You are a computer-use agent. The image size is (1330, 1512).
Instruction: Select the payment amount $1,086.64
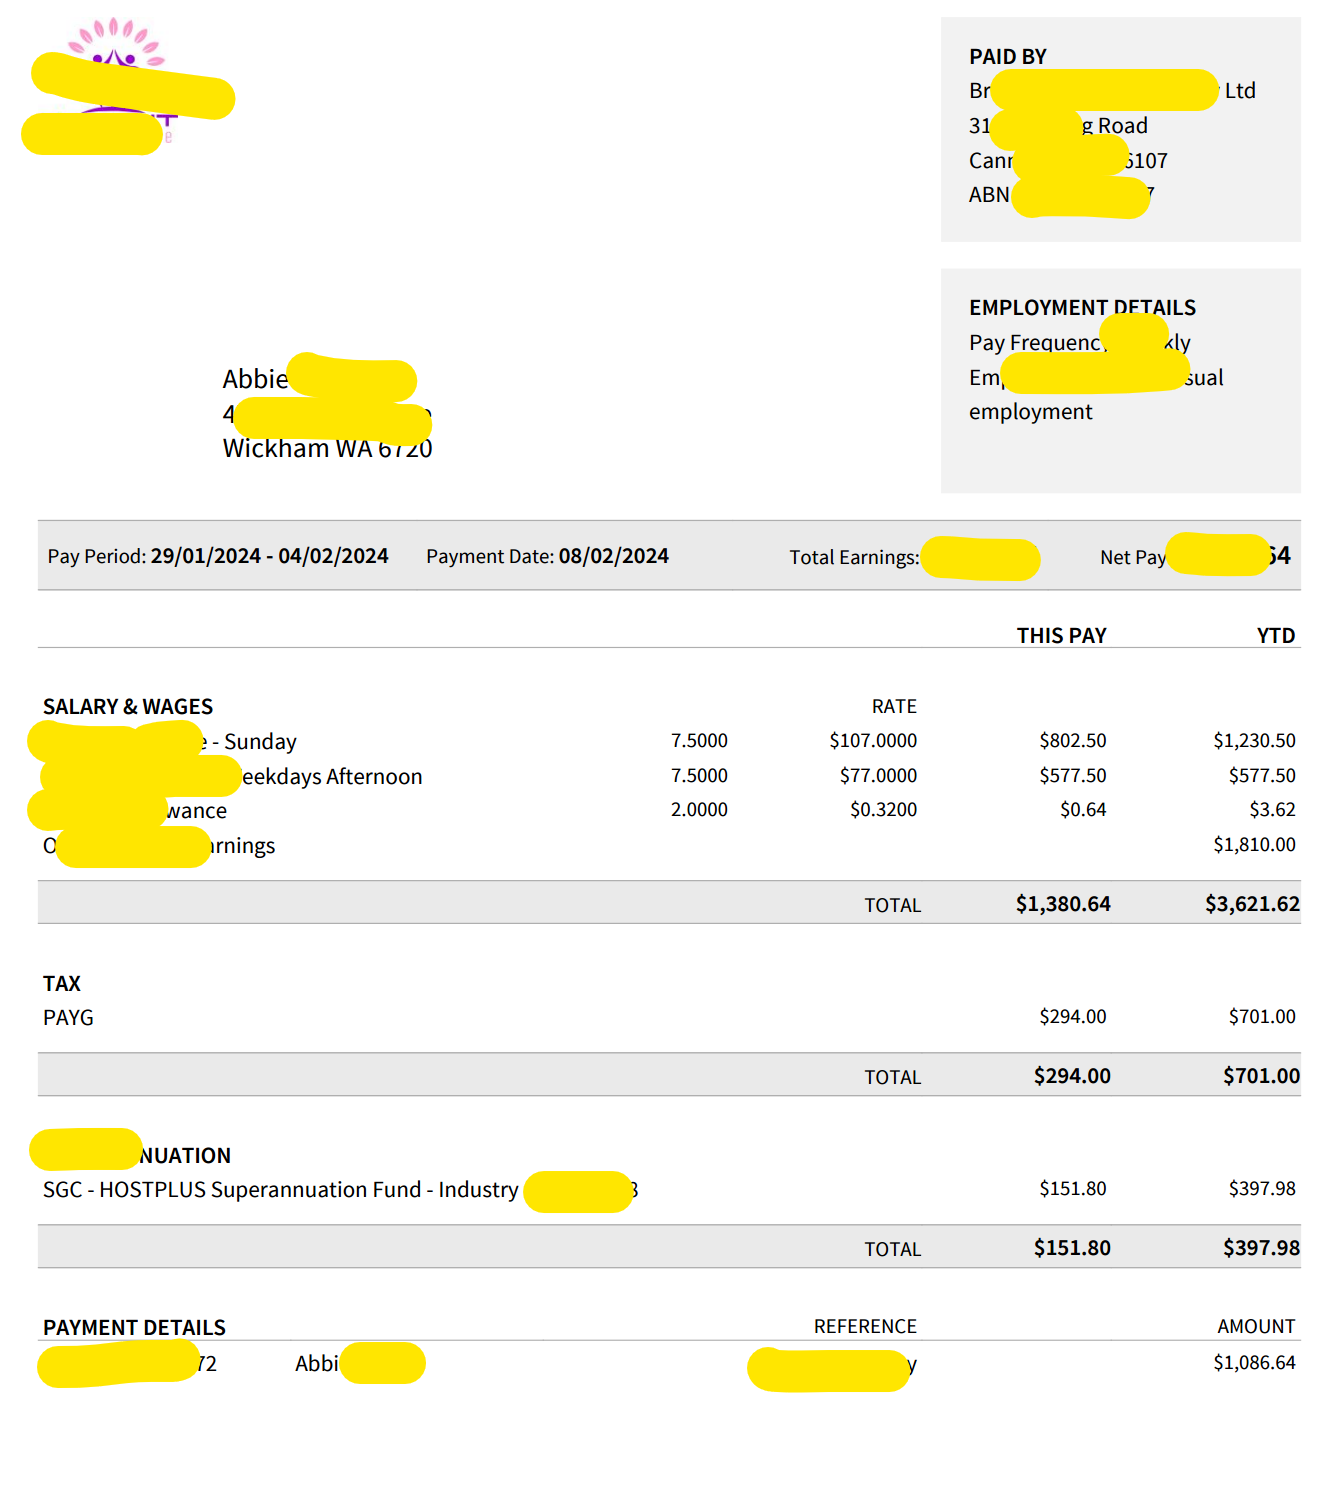point(1254,1363)
